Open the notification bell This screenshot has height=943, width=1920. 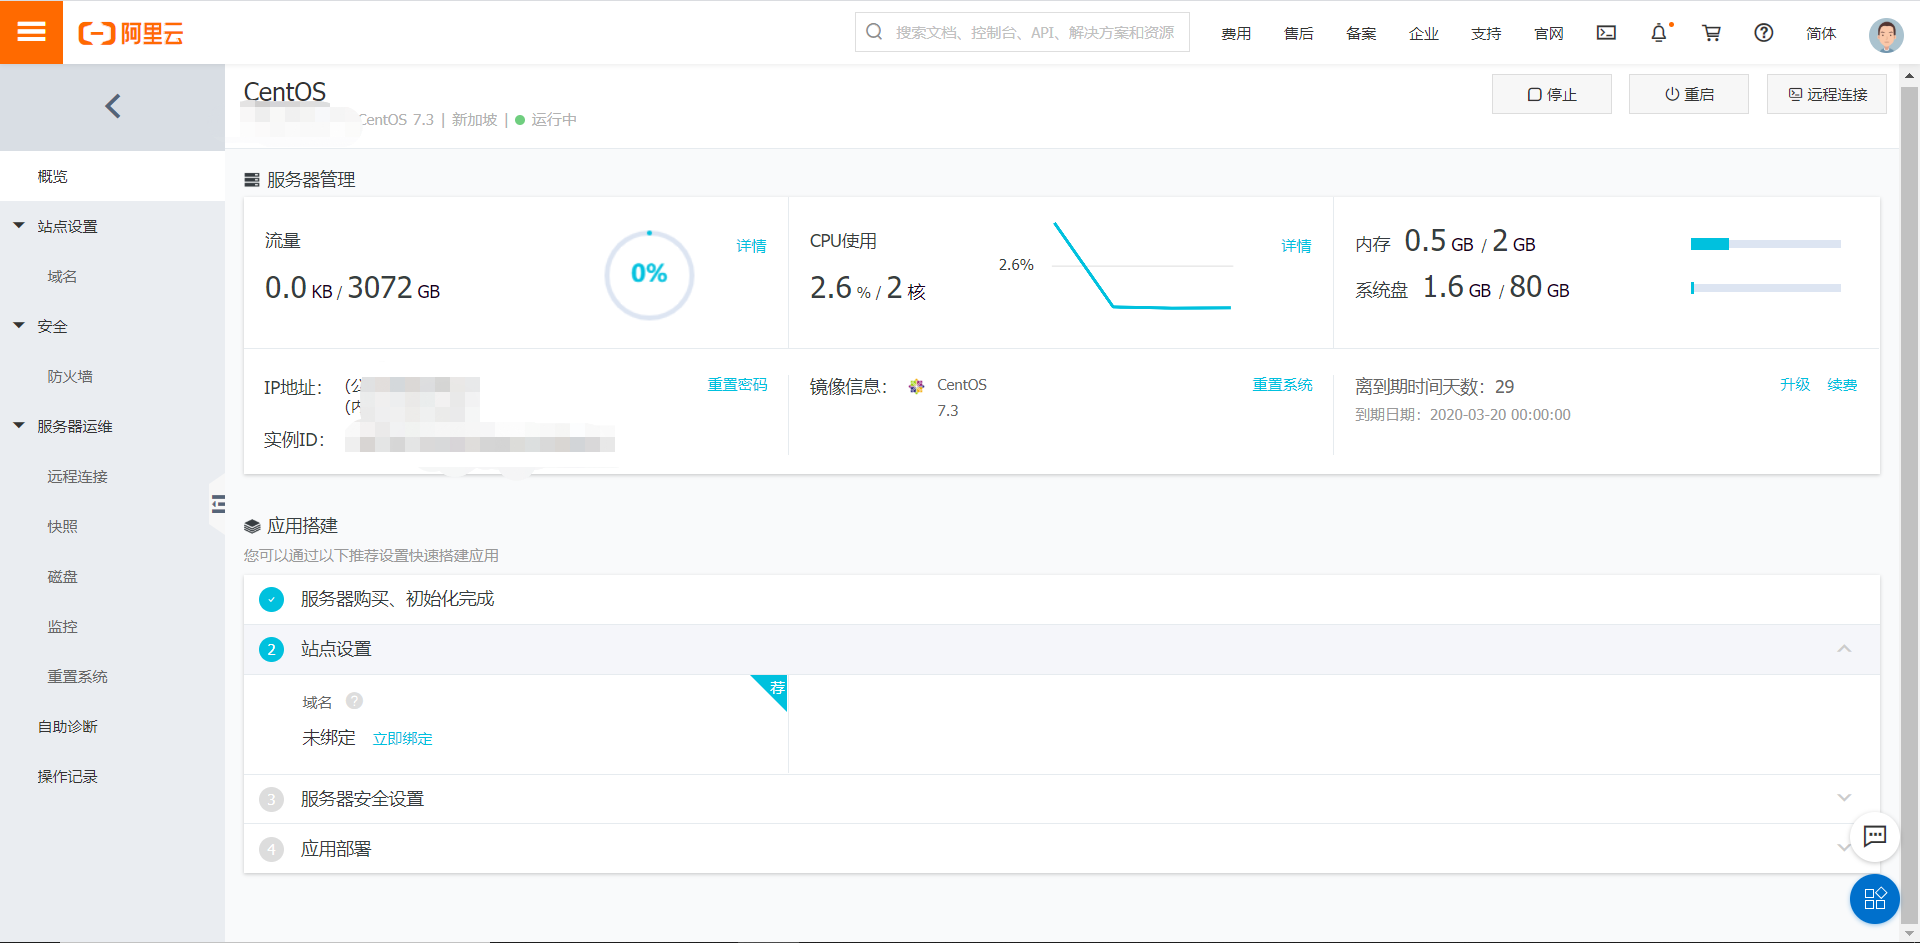tap(1659, 33)
